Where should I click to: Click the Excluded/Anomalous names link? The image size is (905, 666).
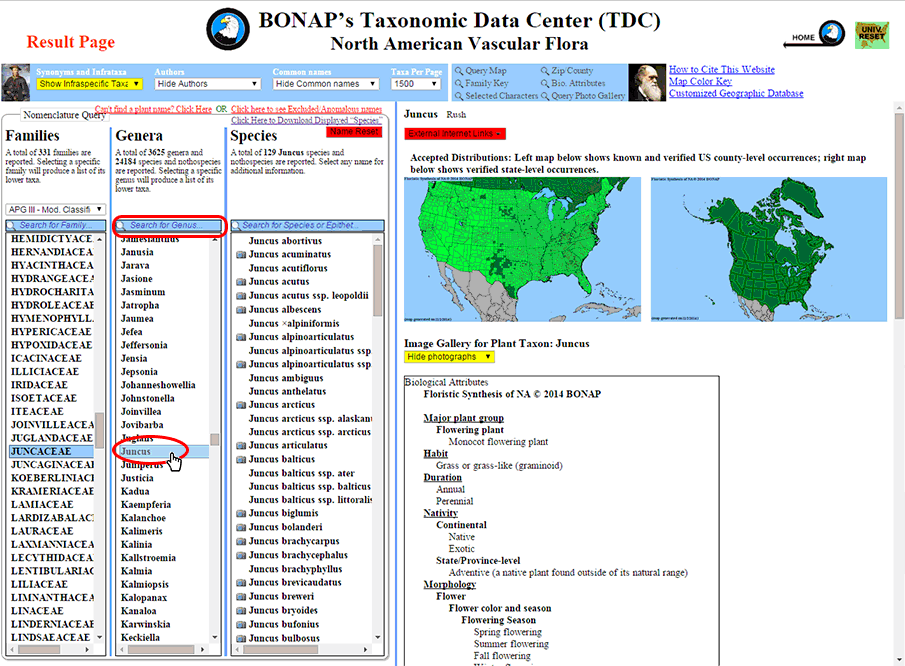click(306, 109)
